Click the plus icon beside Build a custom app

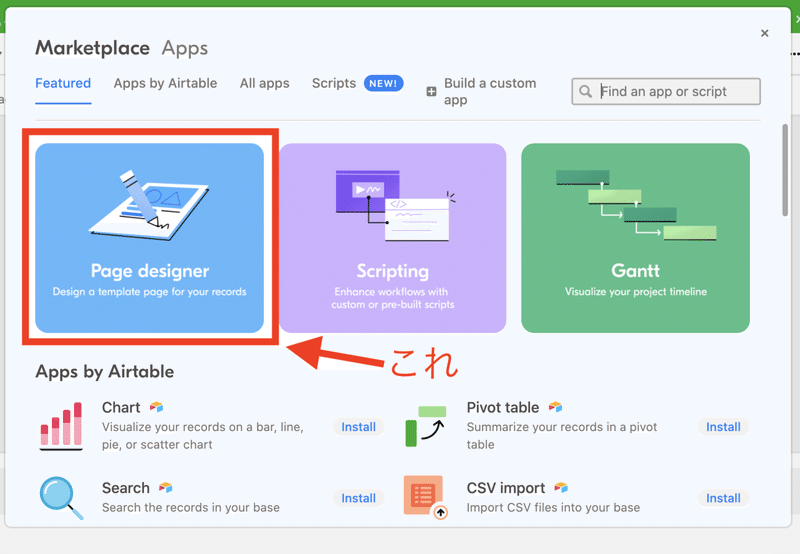pos(431,91)
